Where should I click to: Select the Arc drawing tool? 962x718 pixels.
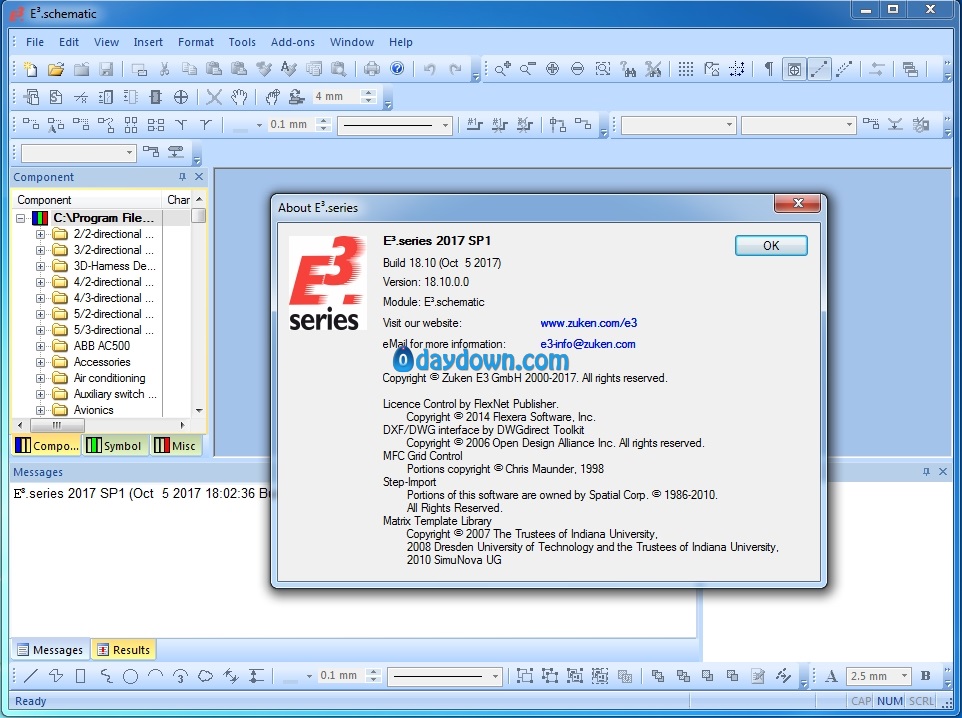(155, 676)
